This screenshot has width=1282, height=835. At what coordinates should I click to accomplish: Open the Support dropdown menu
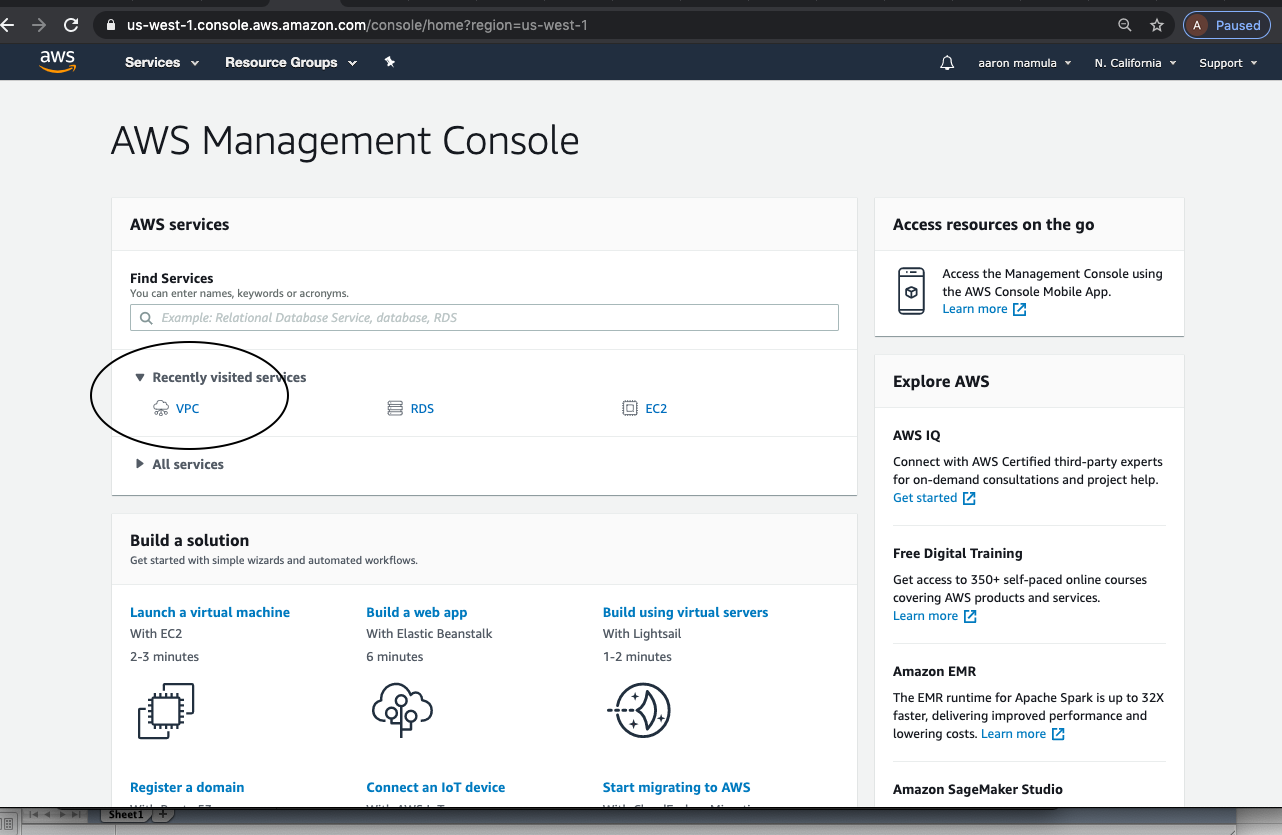coord(1228,63)
